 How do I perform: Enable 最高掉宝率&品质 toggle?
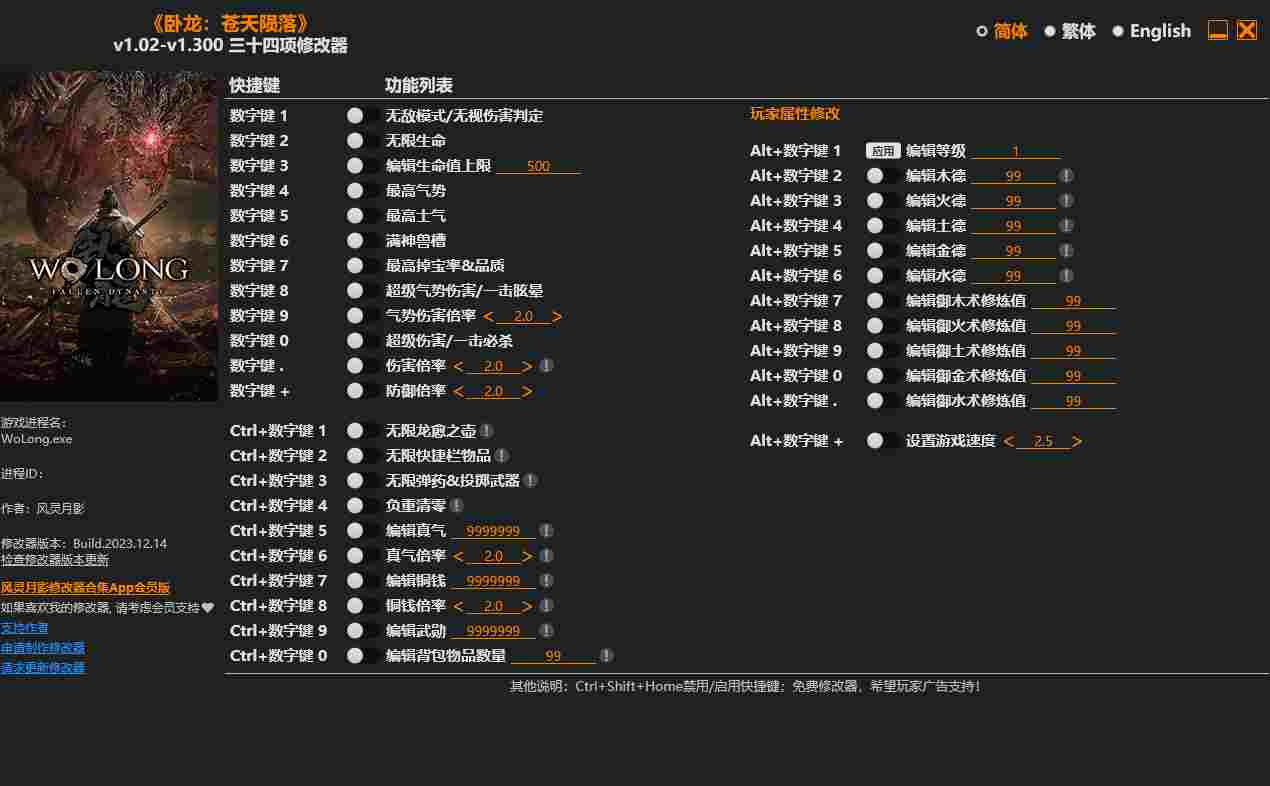tap(362, 266)
